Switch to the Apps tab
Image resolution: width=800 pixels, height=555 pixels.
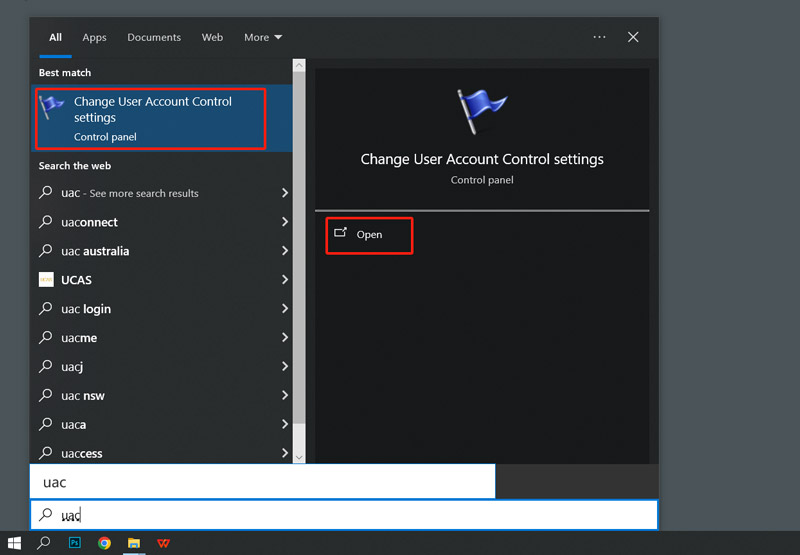tap(94, 37)
